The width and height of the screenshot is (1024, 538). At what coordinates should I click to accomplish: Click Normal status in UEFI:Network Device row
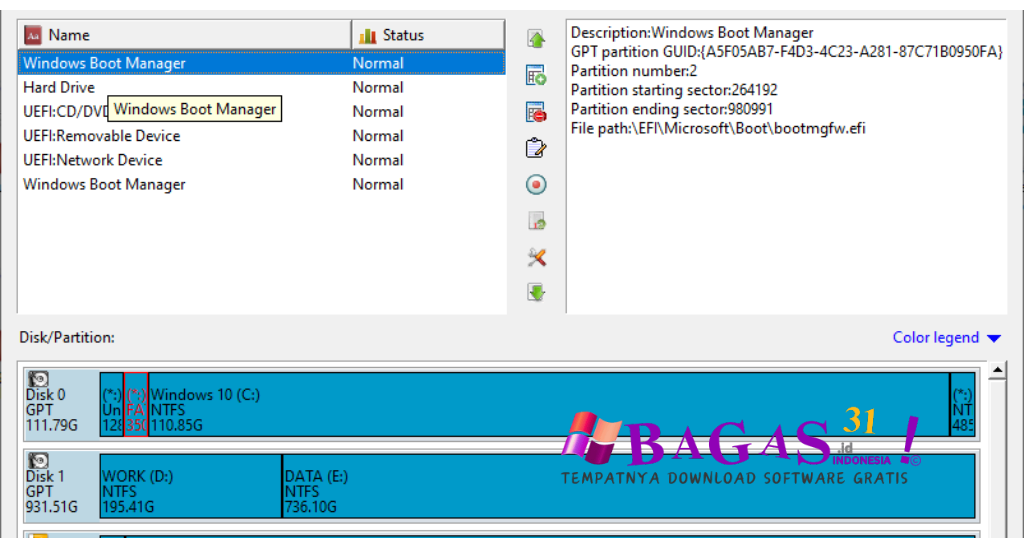pyautogui.click(x=377, y=160)
